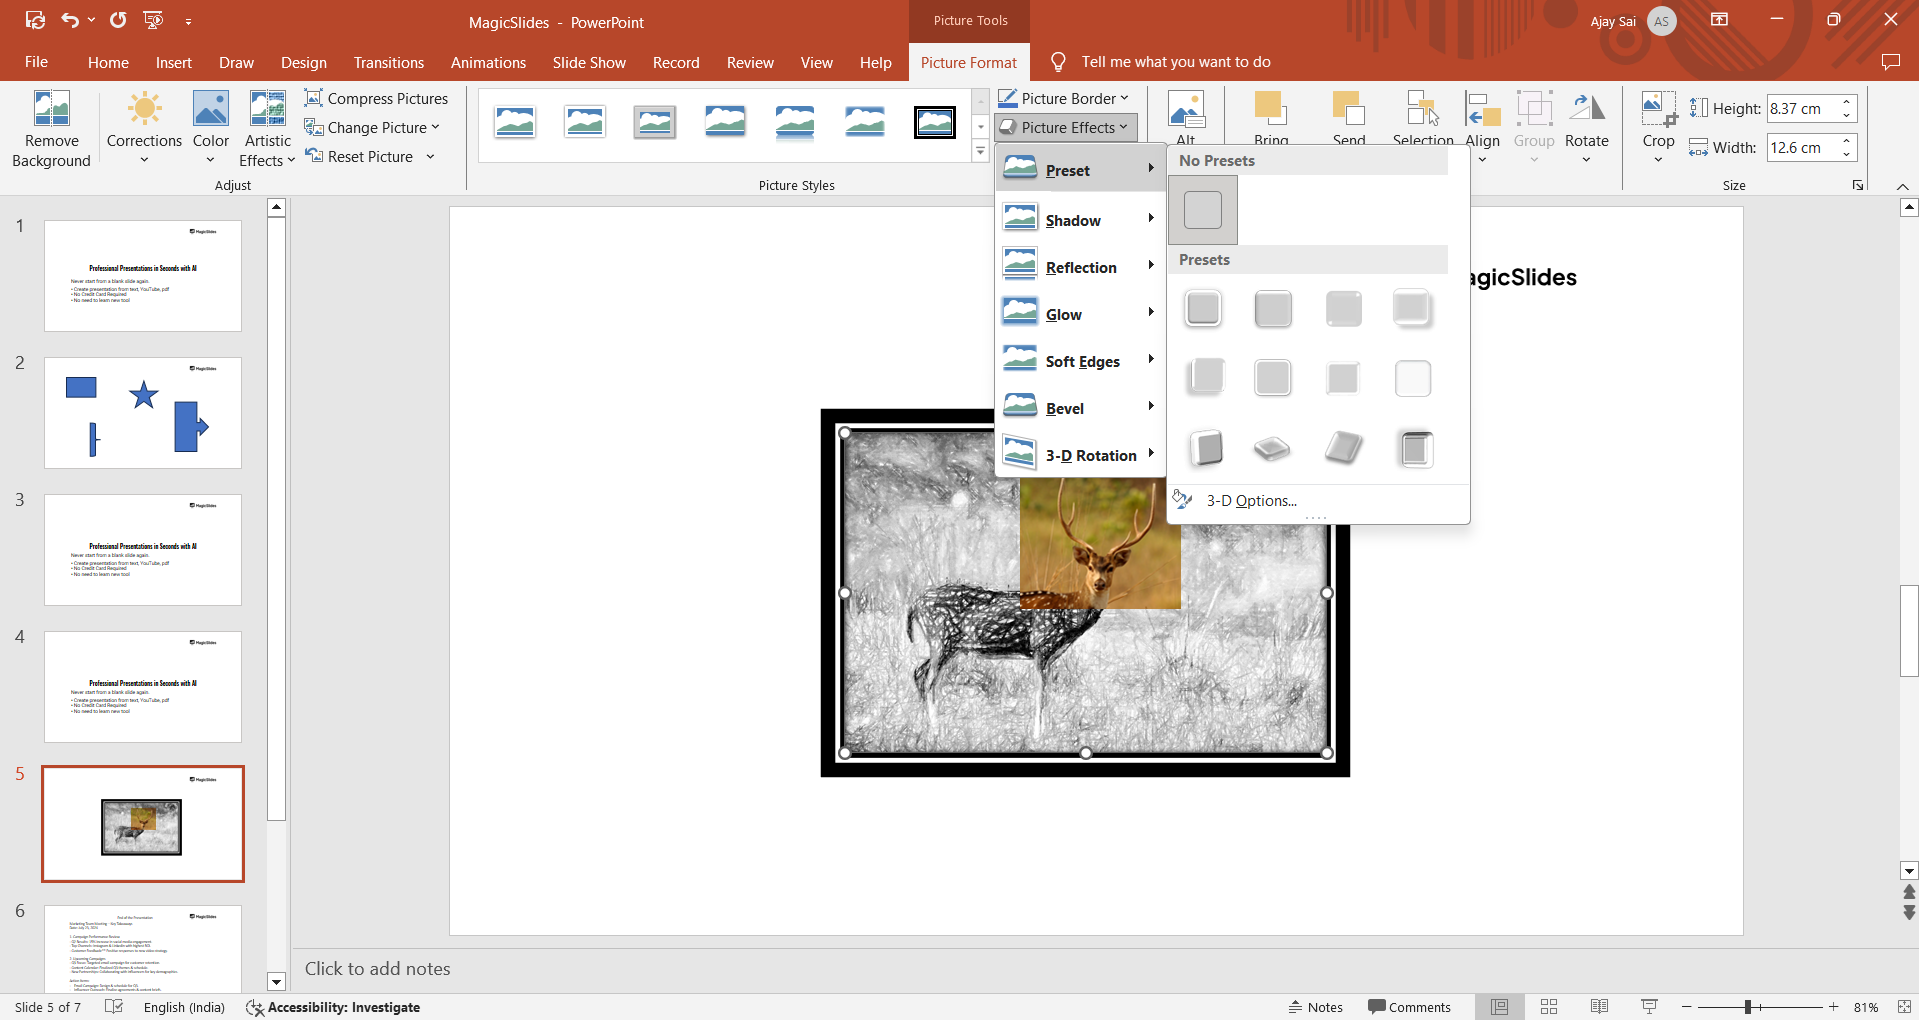
Task: Open the Picture Border dropdown
Action: [1063, 98]
